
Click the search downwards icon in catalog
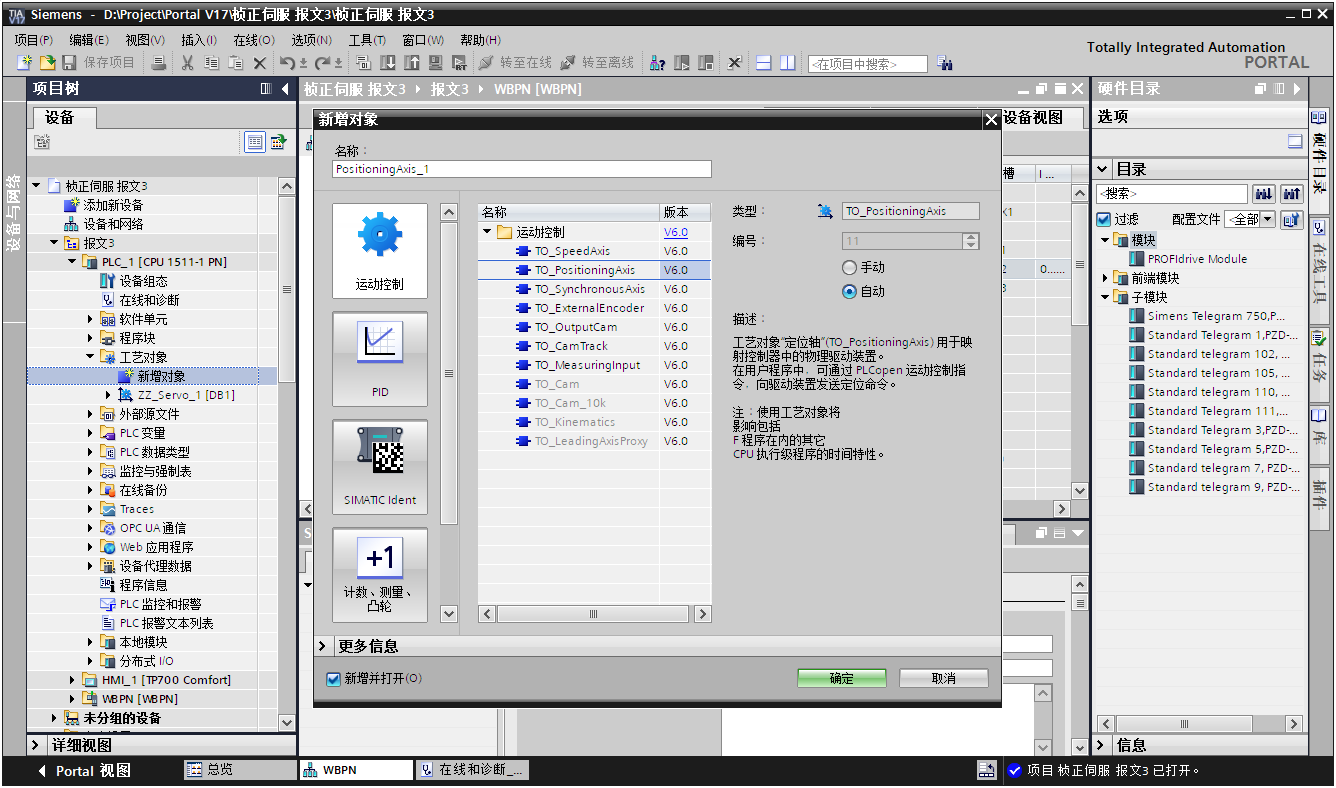[x=1263, y=193]
